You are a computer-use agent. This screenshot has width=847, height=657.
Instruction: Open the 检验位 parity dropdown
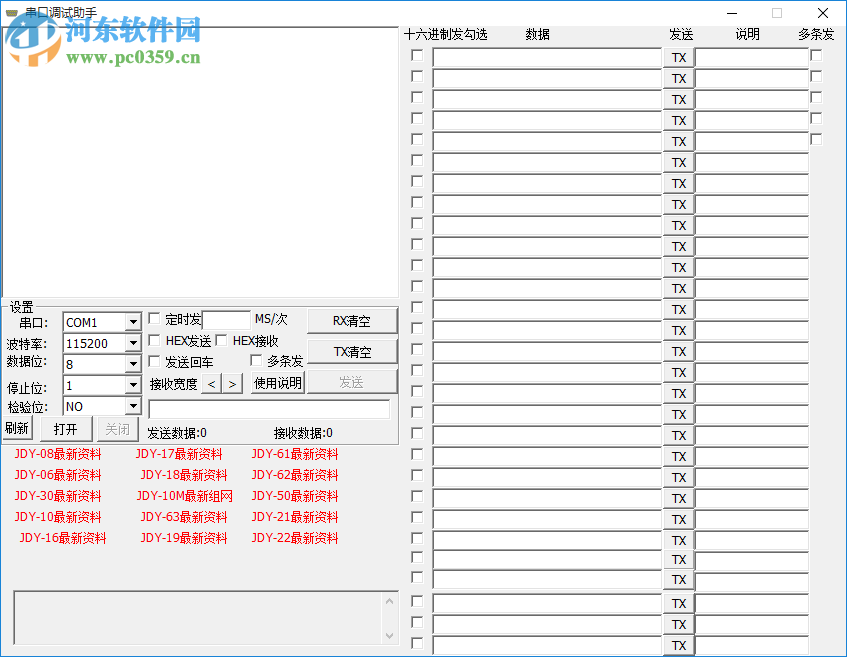(x=131, y=406)
